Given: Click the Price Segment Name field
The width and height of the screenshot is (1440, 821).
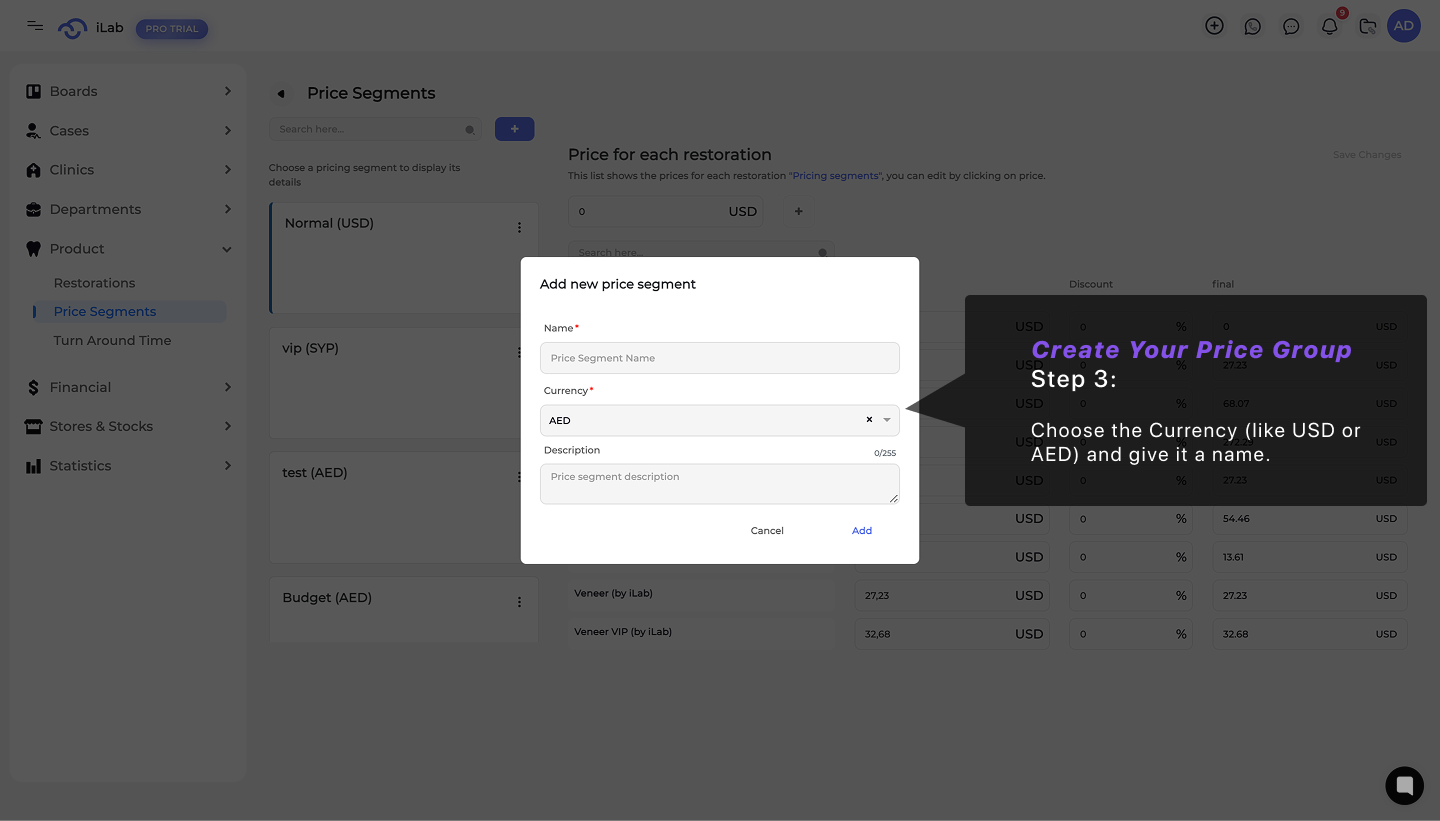Looking at the screenshot, I should (x=719, y=358).
